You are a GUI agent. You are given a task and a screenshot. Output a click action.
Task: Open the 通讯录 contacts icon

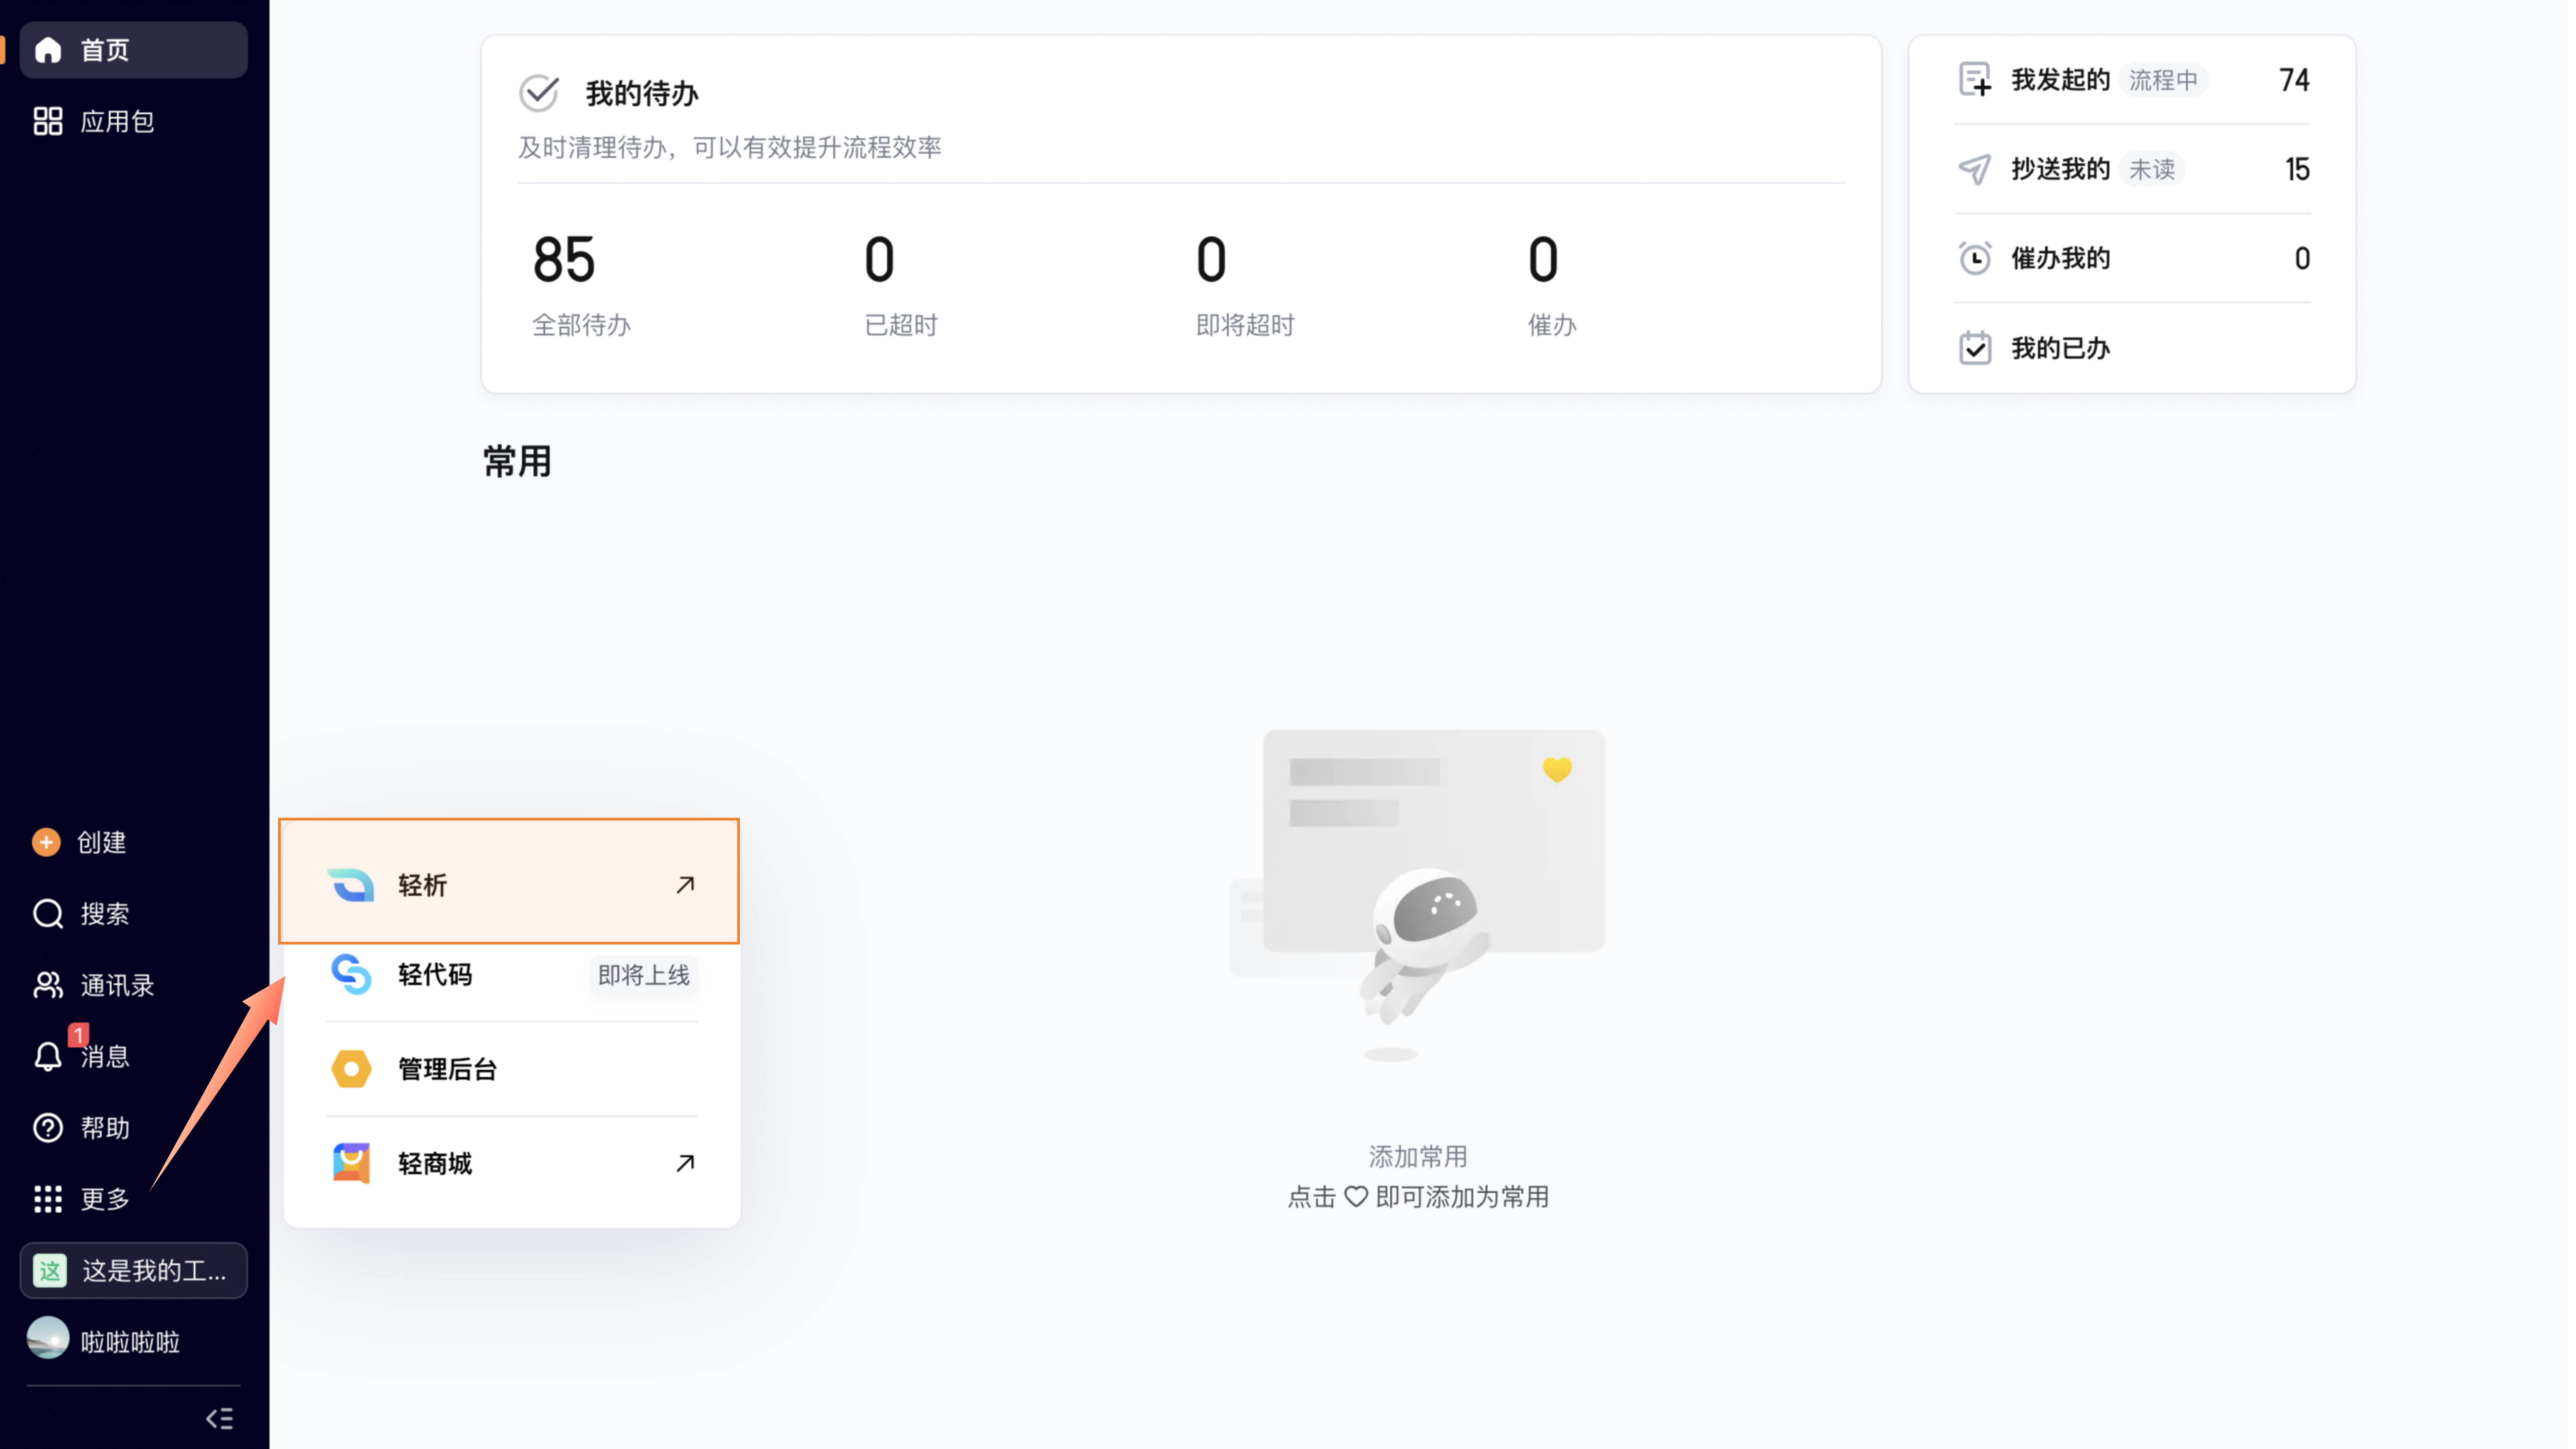point(48,985)
